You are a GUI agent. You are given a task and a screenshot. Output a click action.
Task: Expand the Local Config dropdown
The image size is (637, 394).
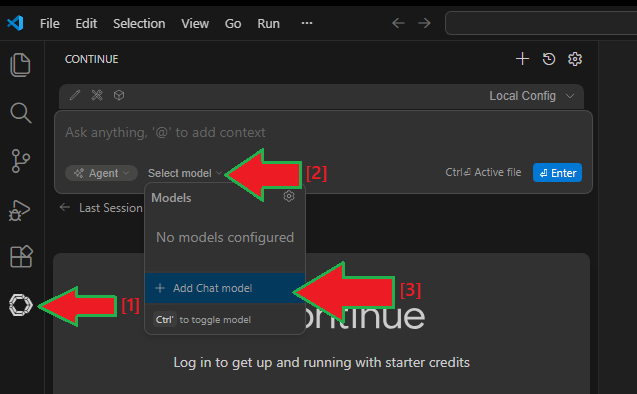531,96
